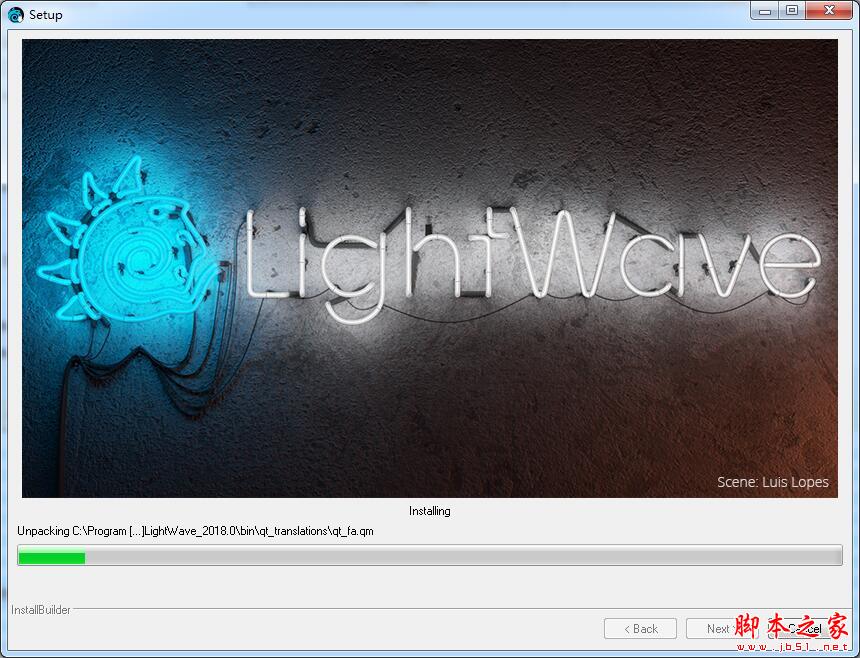
Task: Click the 'Unpacking C:\Program' status text
Action: pos(195,531)
